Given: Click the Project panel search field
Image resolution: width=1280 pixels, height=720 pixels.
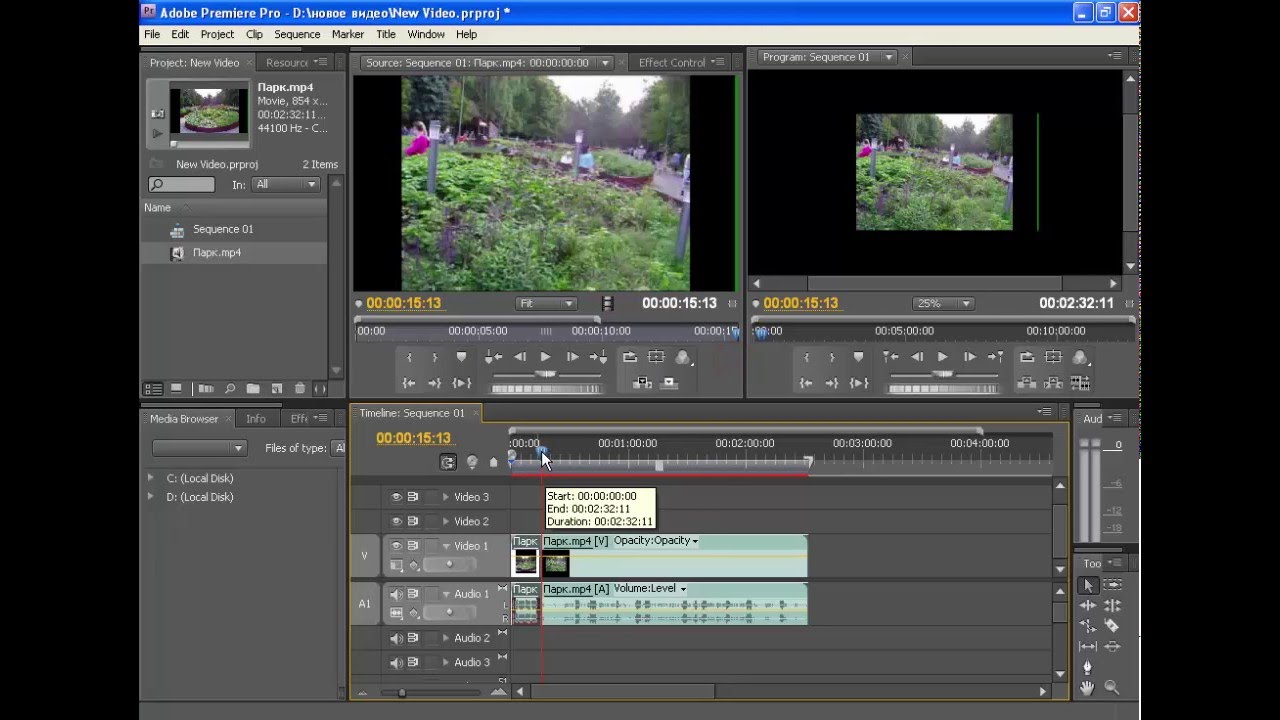Looking at the screenshot, I should pos(182,185).
